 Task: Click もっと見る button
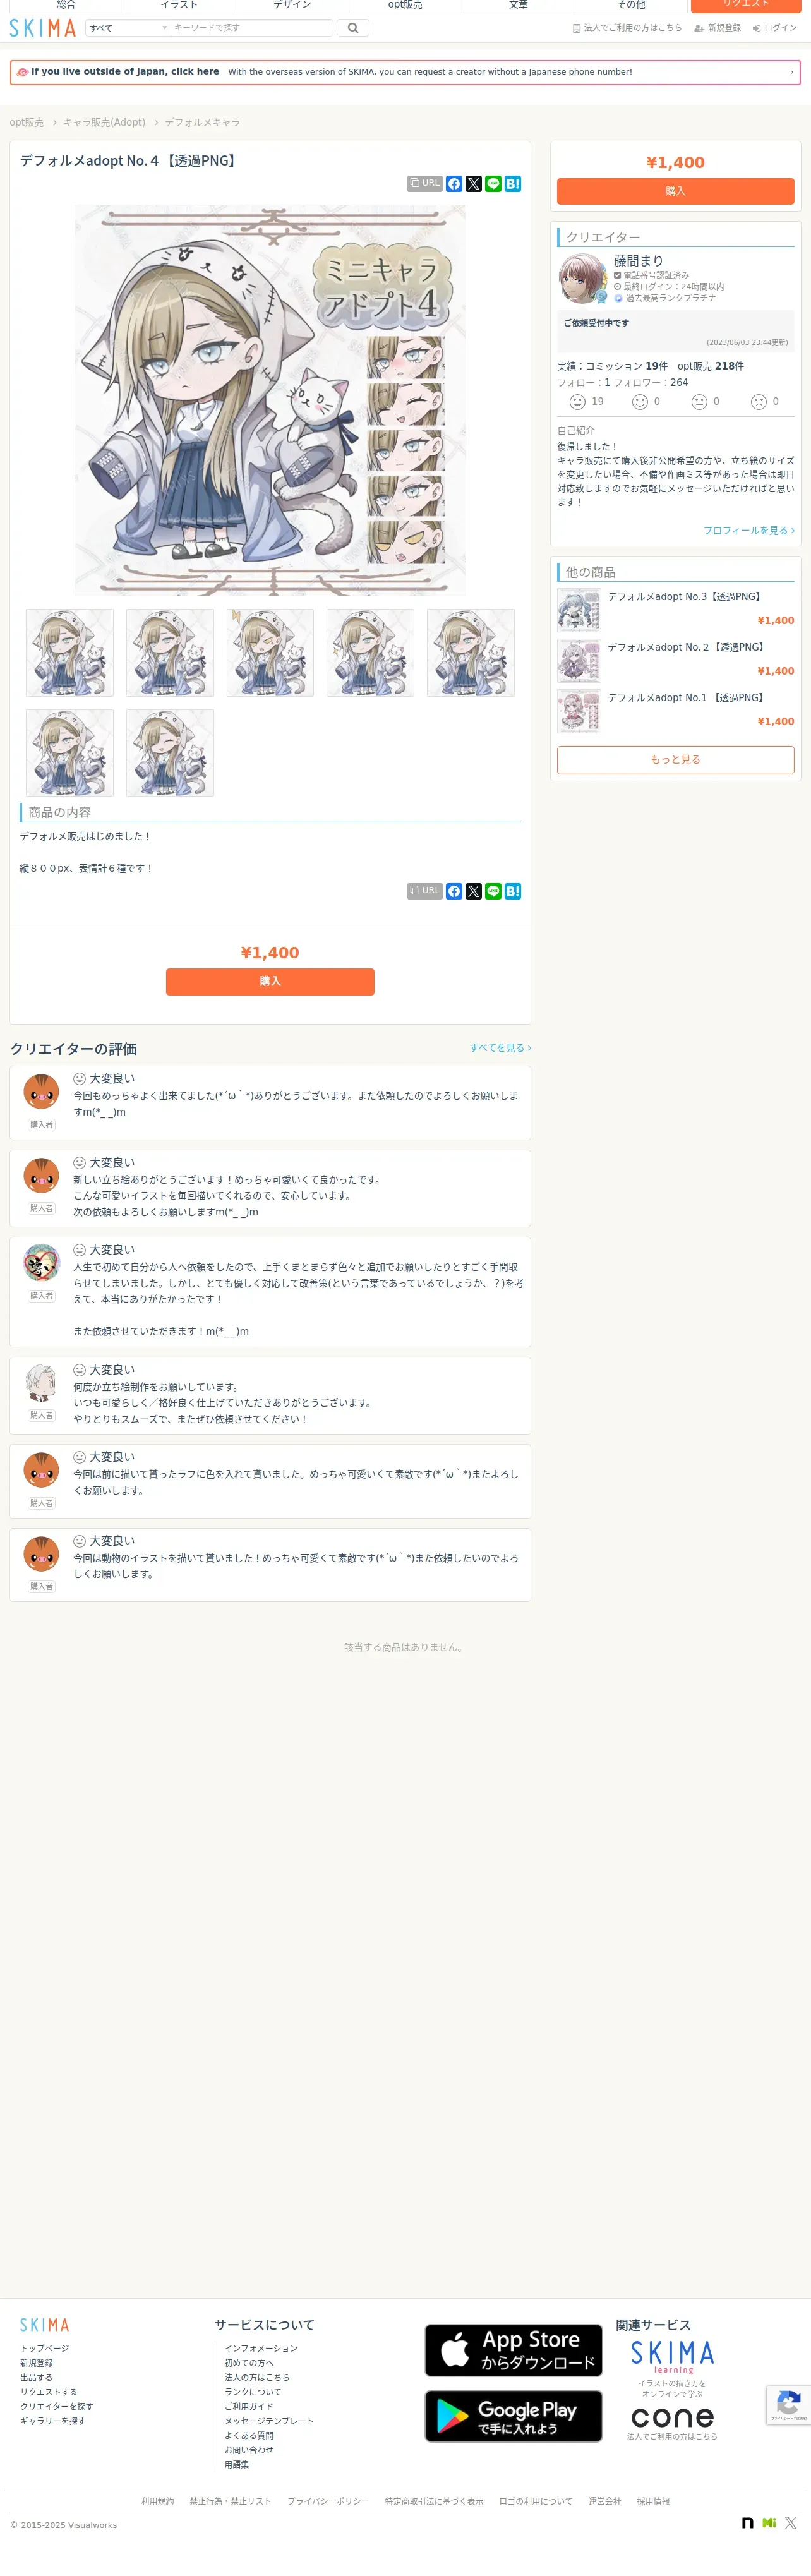[x=675, y=760]
